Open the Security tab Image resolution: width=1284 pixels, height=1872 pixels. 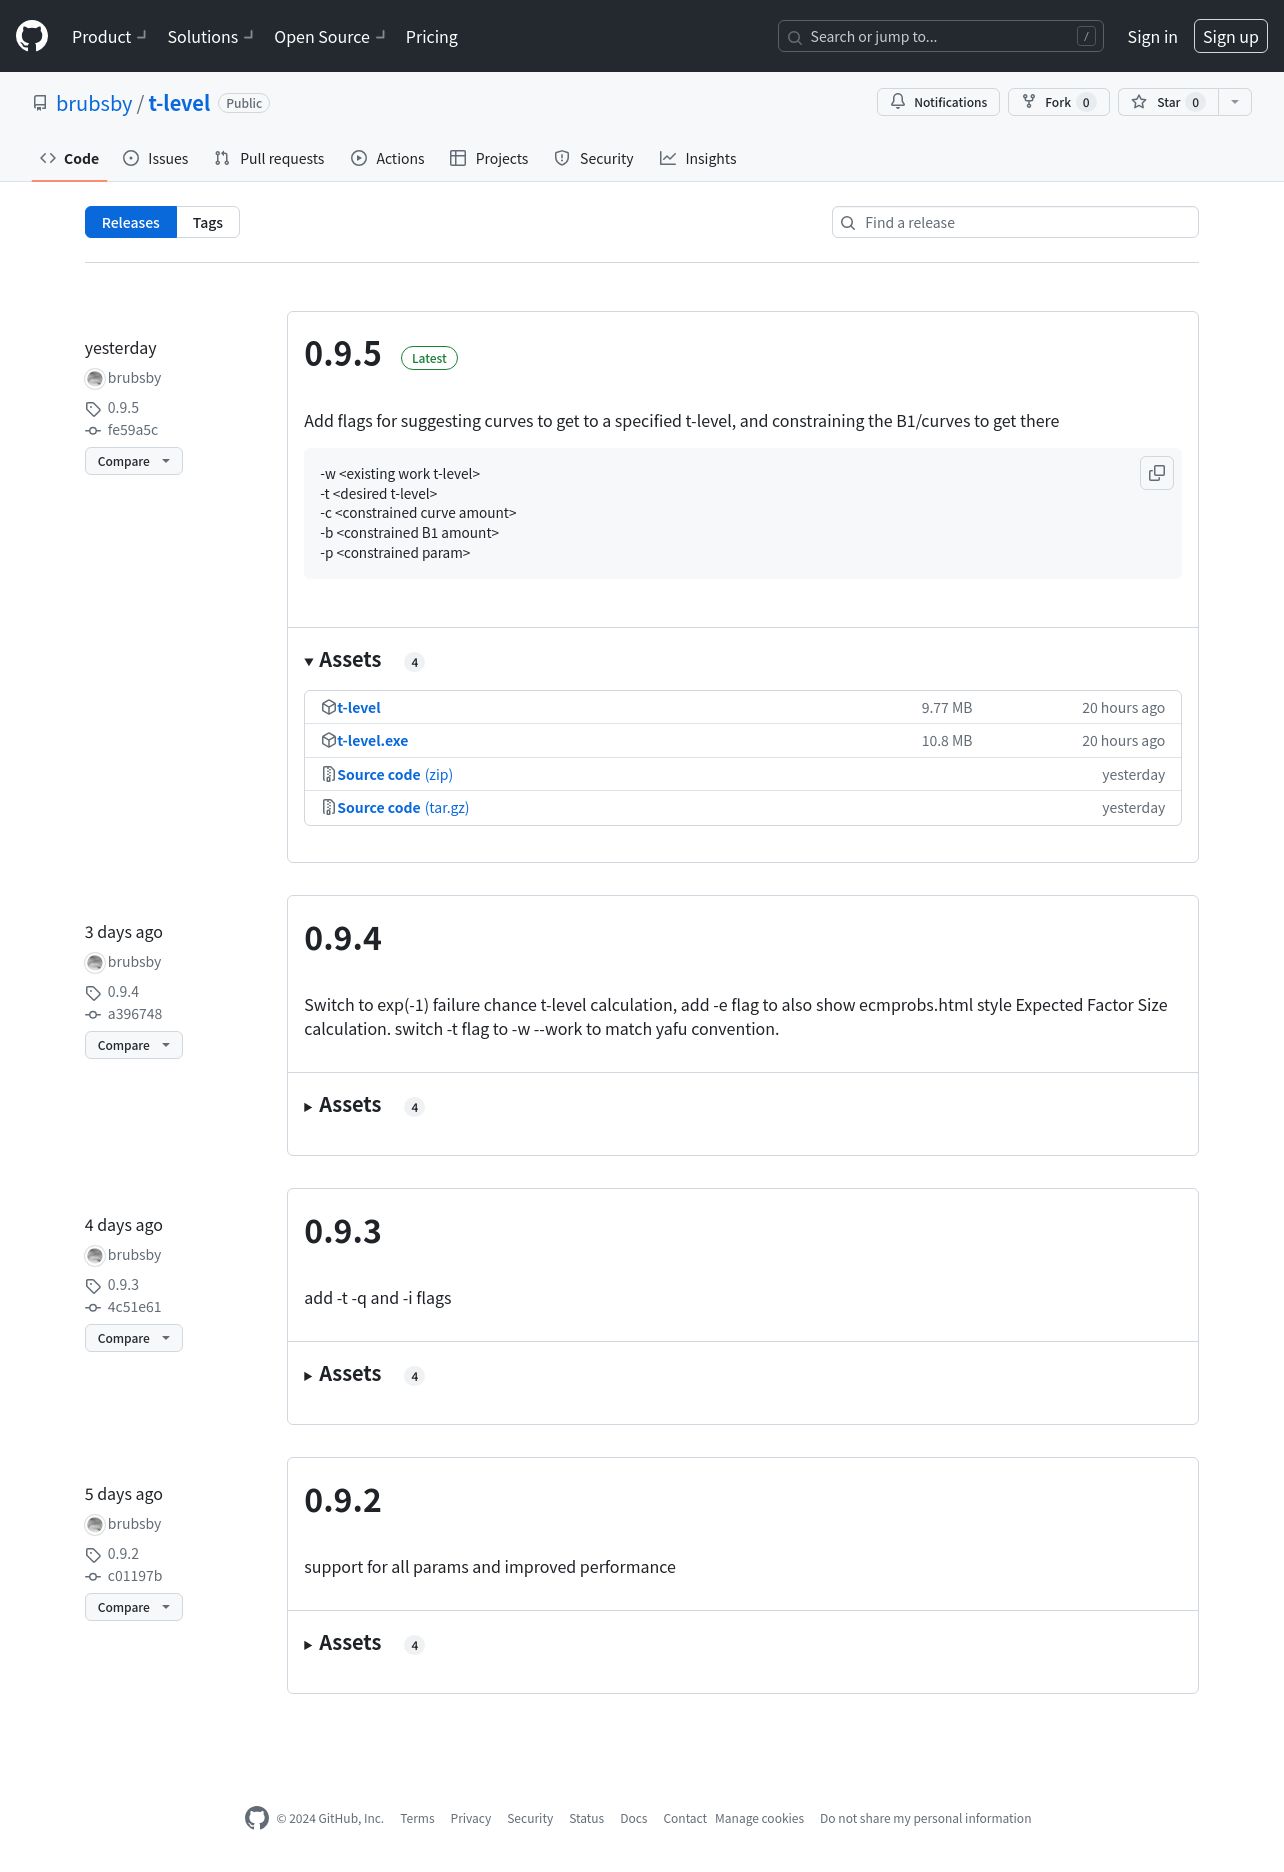(x=594, y=158)
